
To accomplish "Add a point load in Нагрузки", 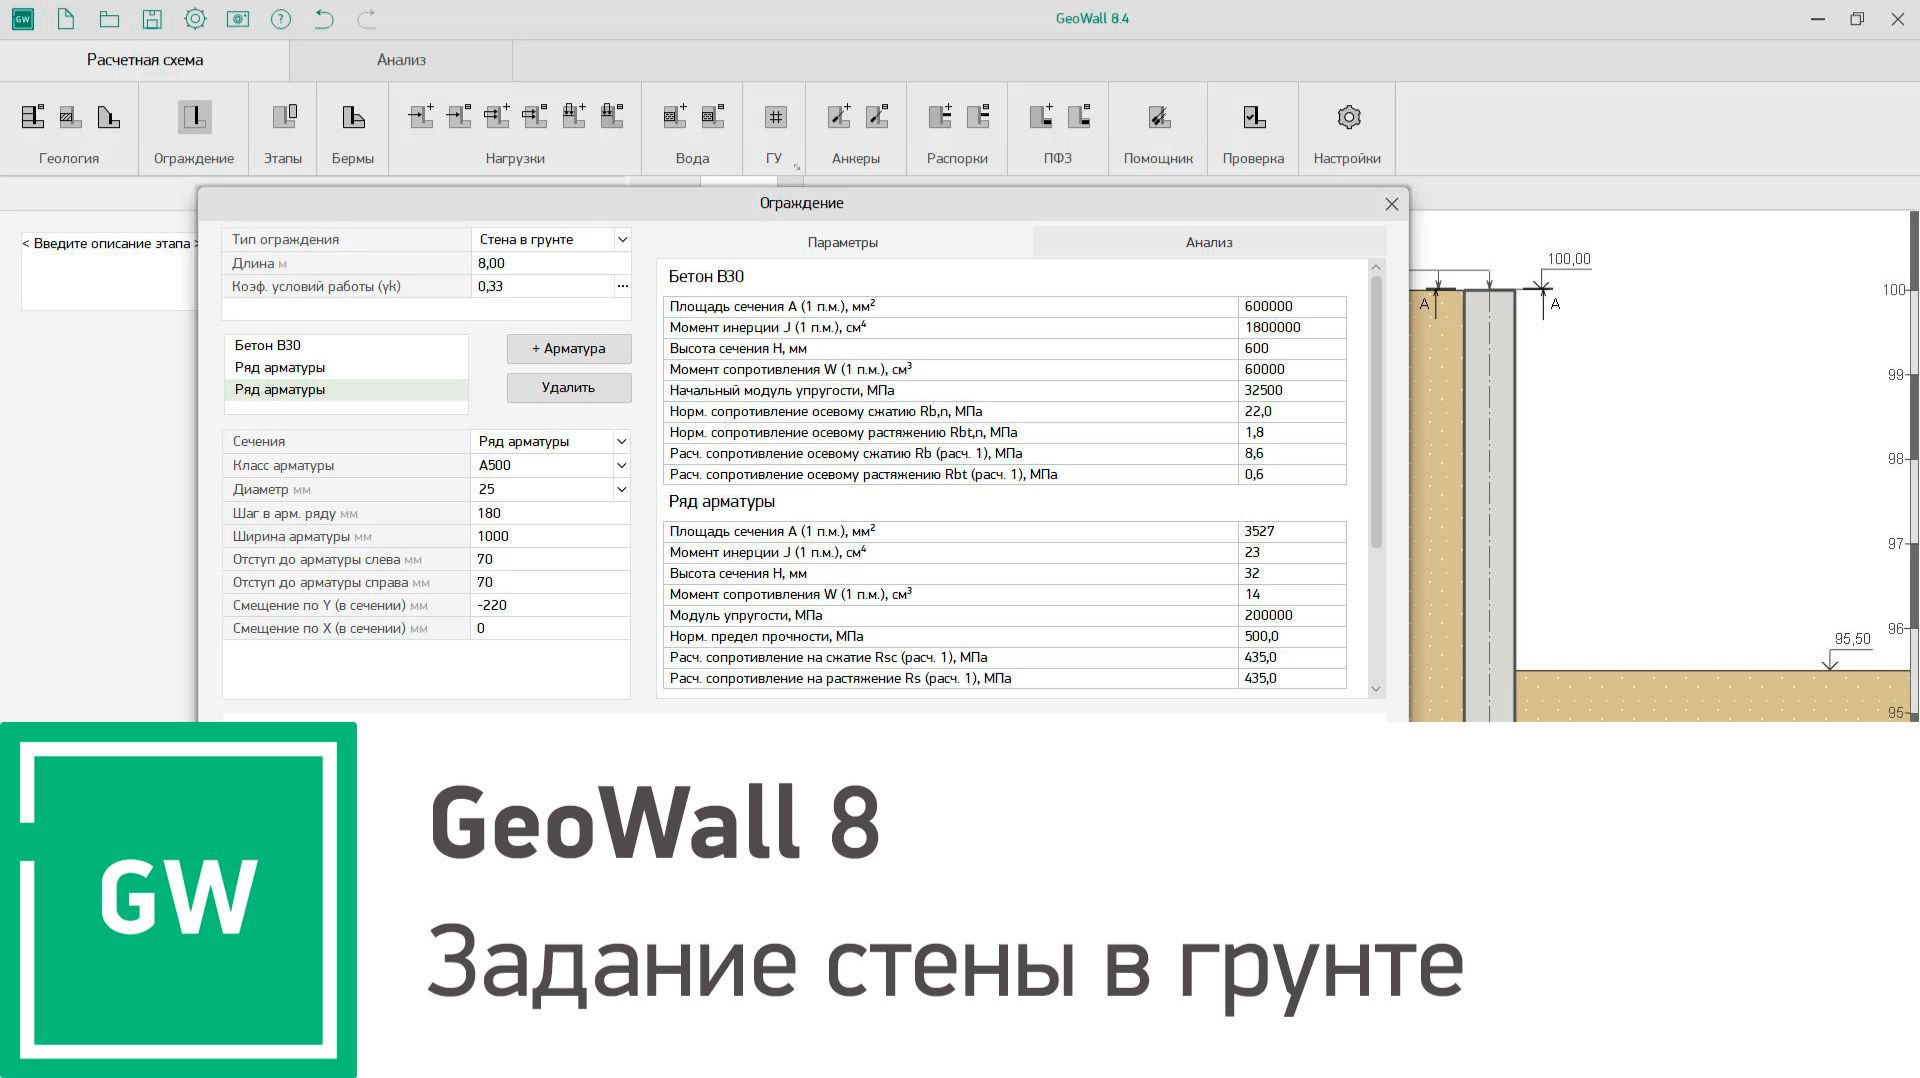I will pos(421,117).
